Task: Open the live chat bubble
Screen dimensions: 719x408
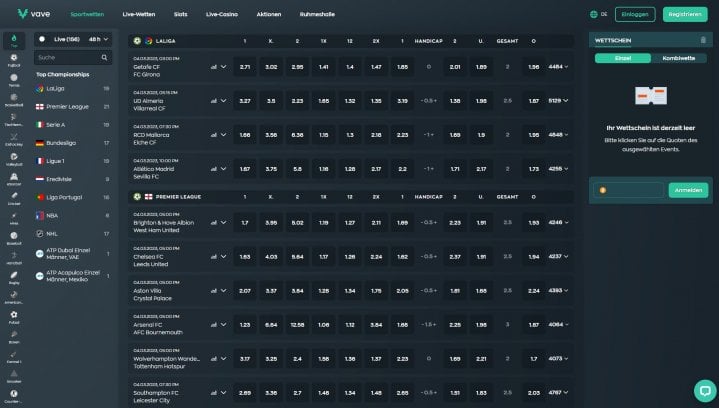Action: click(x=705, y=391)
